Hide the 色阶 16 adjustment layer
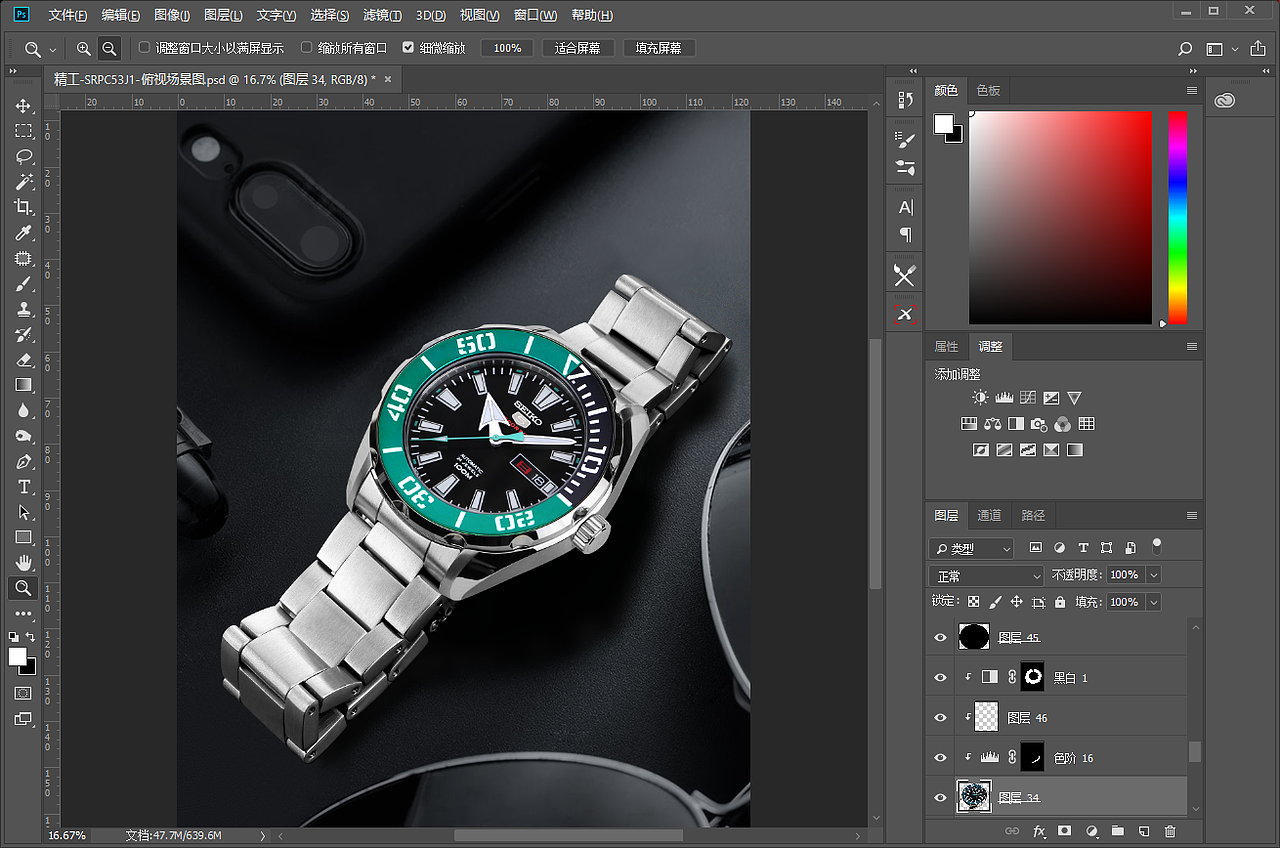The image size is (1280, 848). tap(940, 757)
